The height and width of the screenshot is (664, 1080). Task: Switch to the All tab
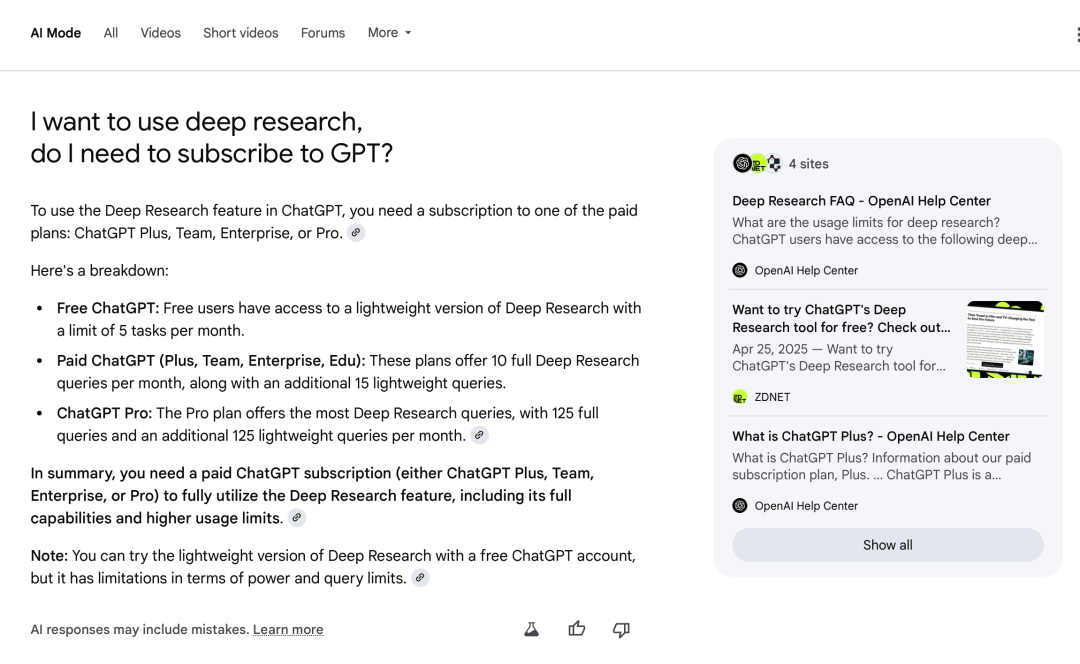pyautogui.click(x=111, y=32)
